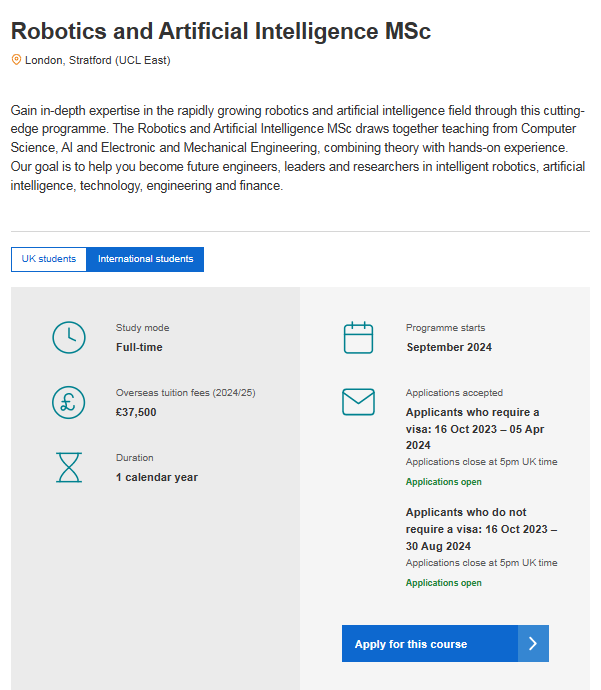
Task: Click London, Stratford (UCL East) location text
Action: 97,60
